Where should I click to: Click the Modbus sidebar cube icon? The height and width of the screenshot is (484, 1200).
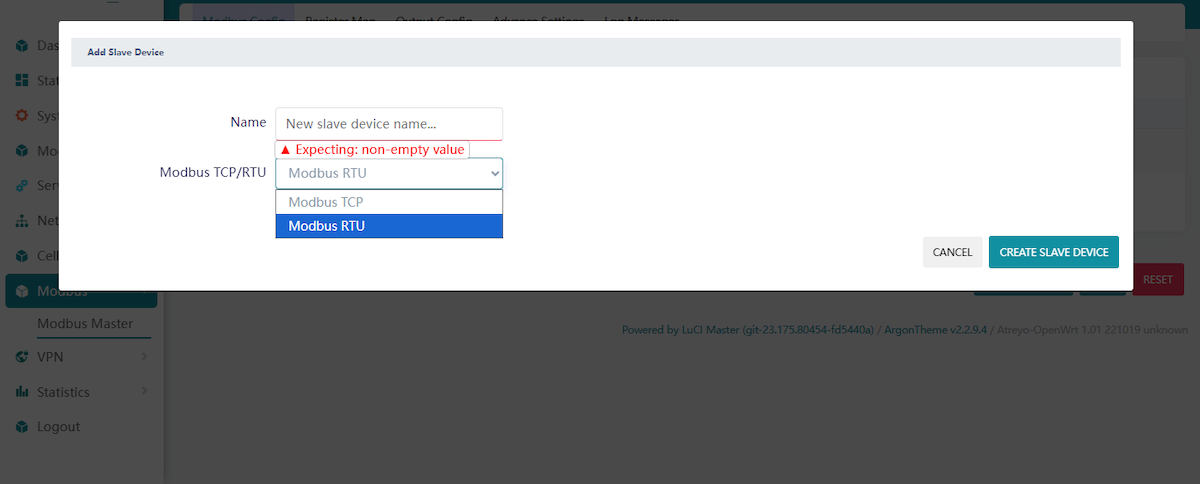point(22,292)
